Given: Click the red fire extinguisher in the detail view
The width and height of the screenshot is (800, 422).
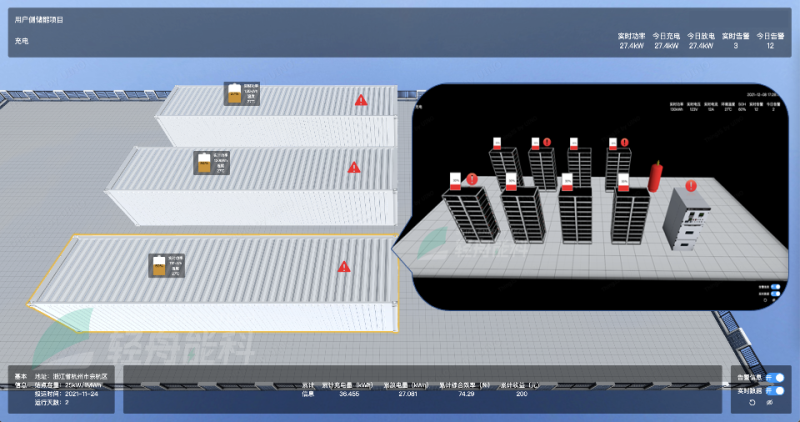Looking at the screenshot, I should 657,175.
